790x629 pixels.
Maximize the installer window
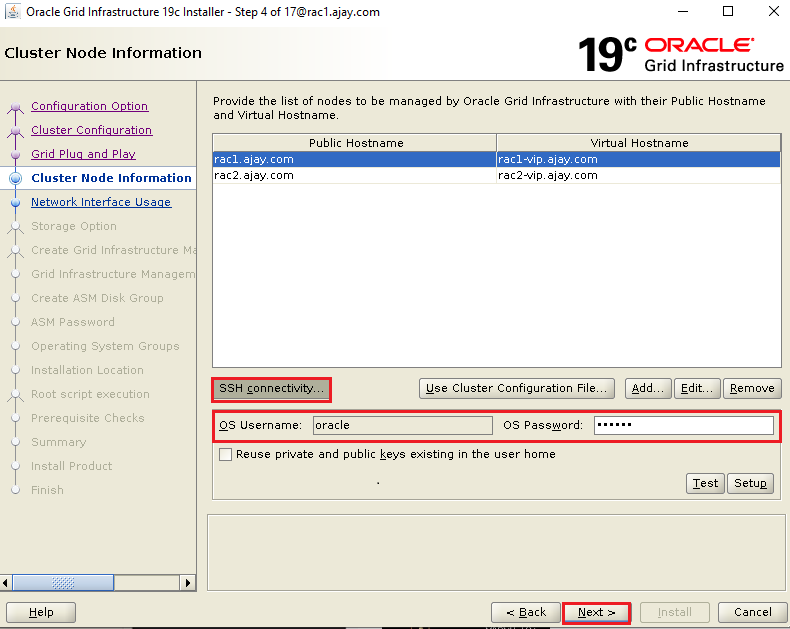point(728,11)
